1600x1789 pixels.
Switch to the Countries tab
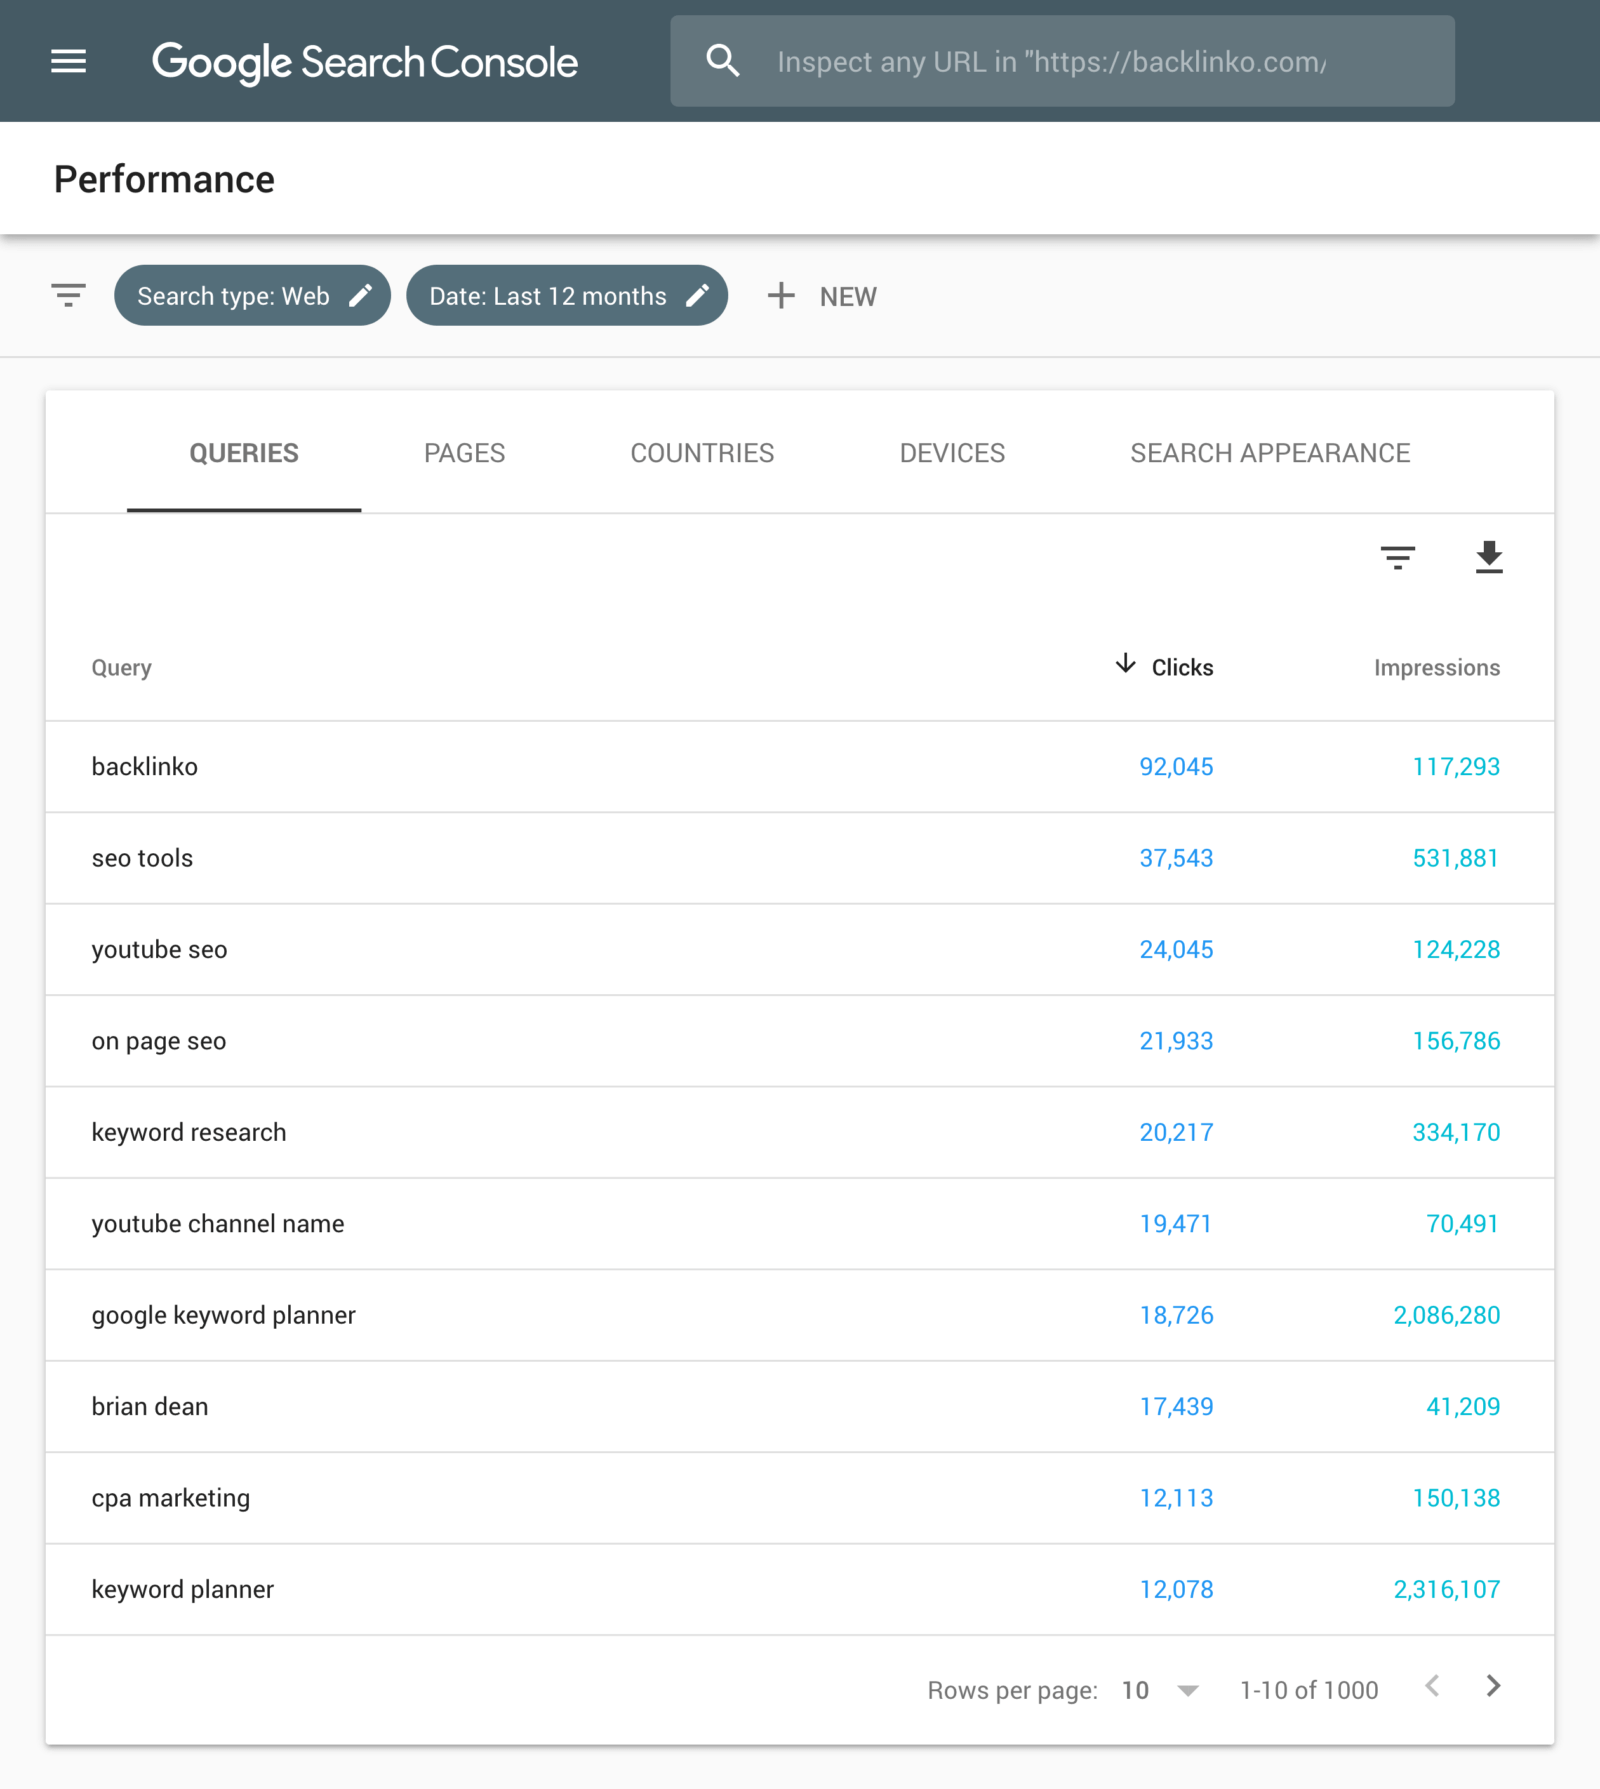702,453
